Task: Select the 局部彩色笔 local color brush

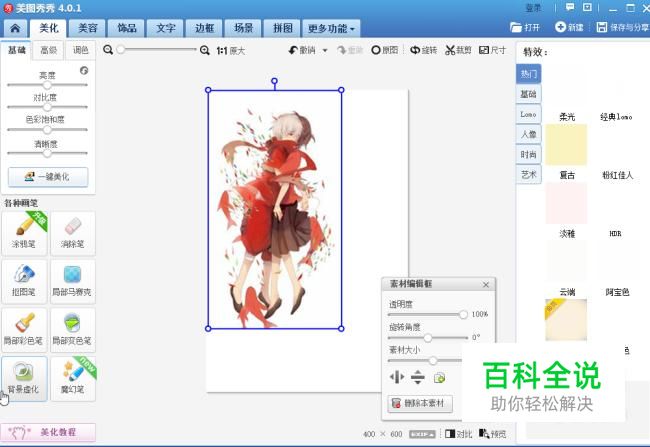Action: click(x=24, y=330)
